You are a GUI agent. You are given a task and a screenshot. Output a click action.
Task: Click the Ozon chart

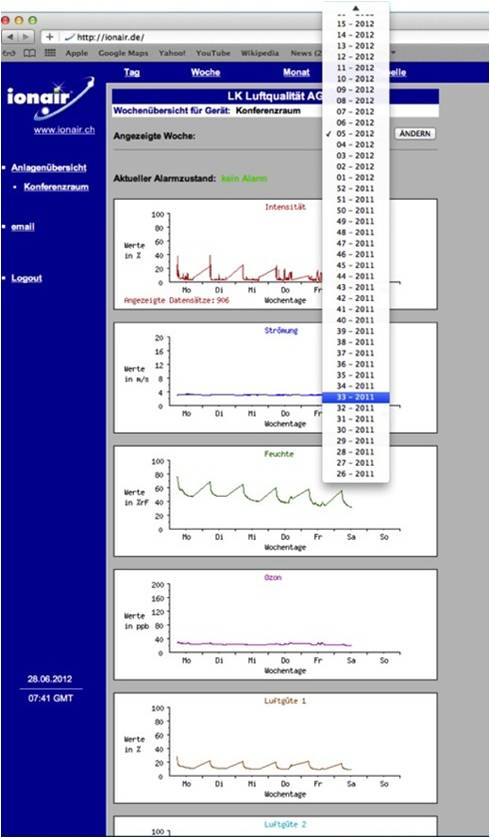coord(276,624)
